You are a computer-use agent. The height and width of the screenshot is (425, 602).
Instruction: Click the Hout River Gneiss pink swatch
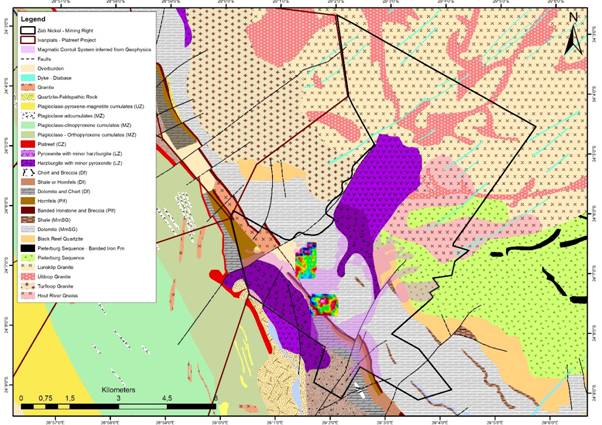[x=28, y=295]
